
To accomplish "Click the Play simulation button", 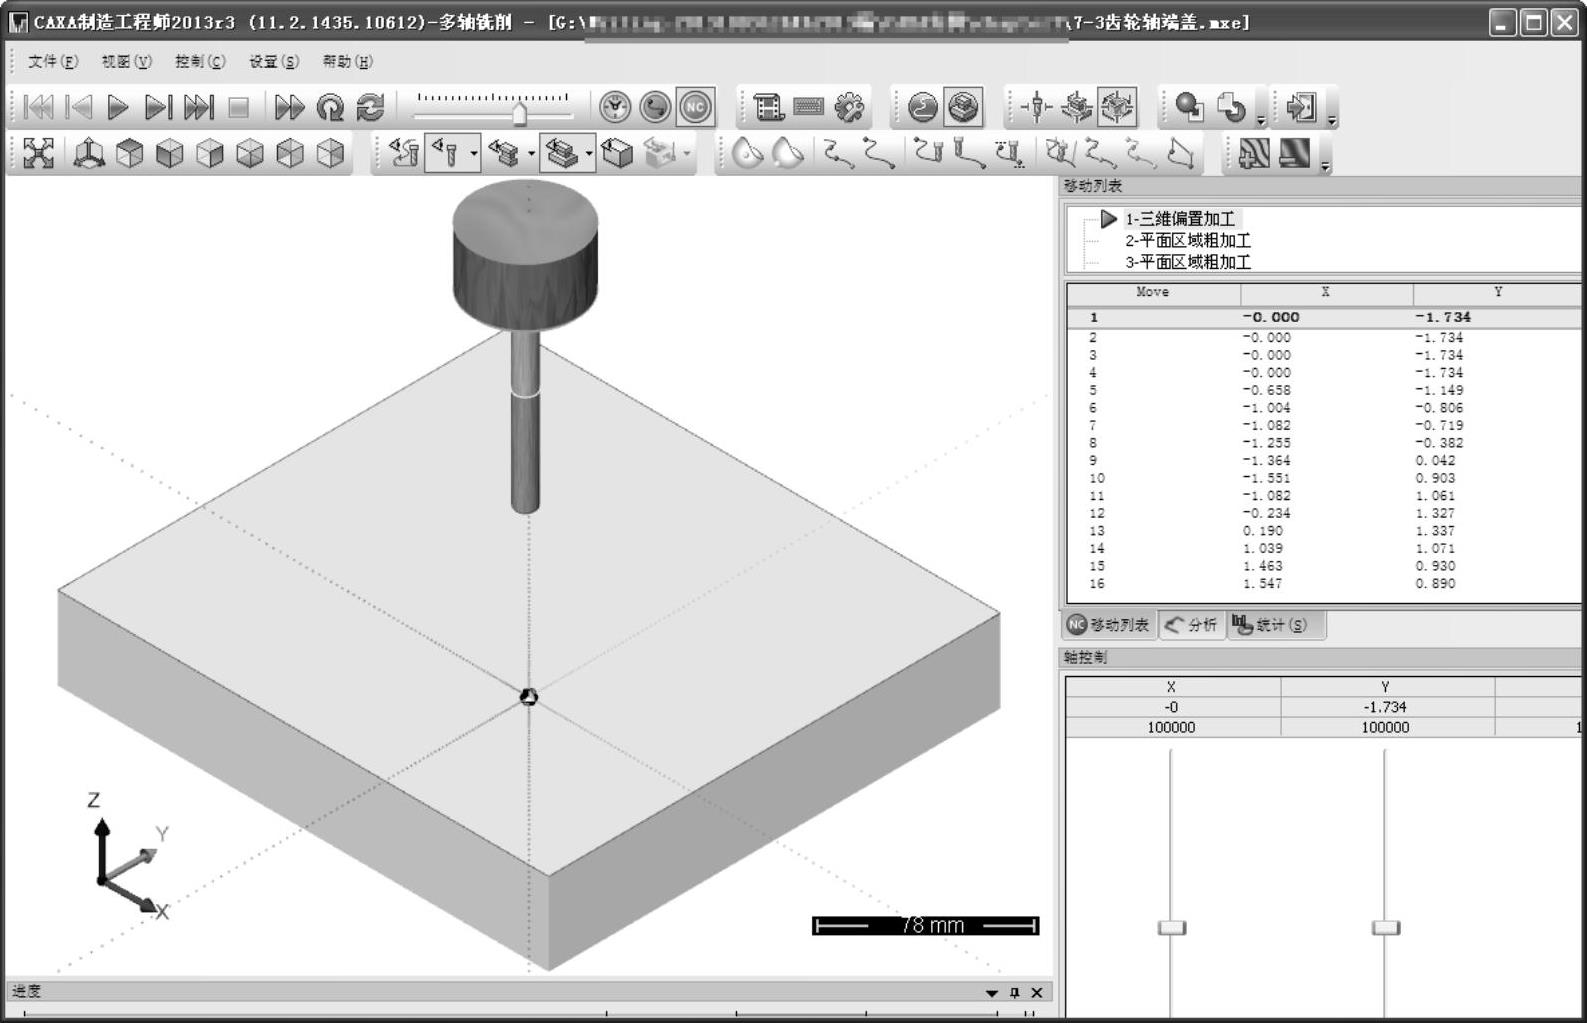I will 118,107.
